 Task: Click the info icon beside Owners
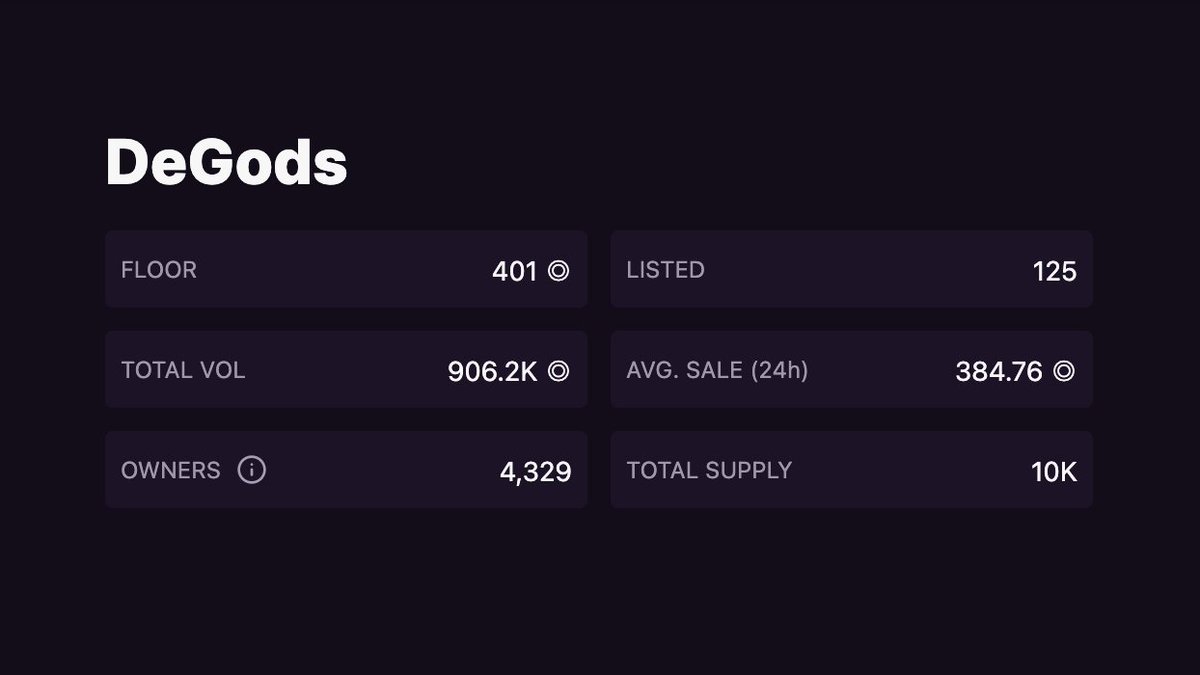coord(252,470)
